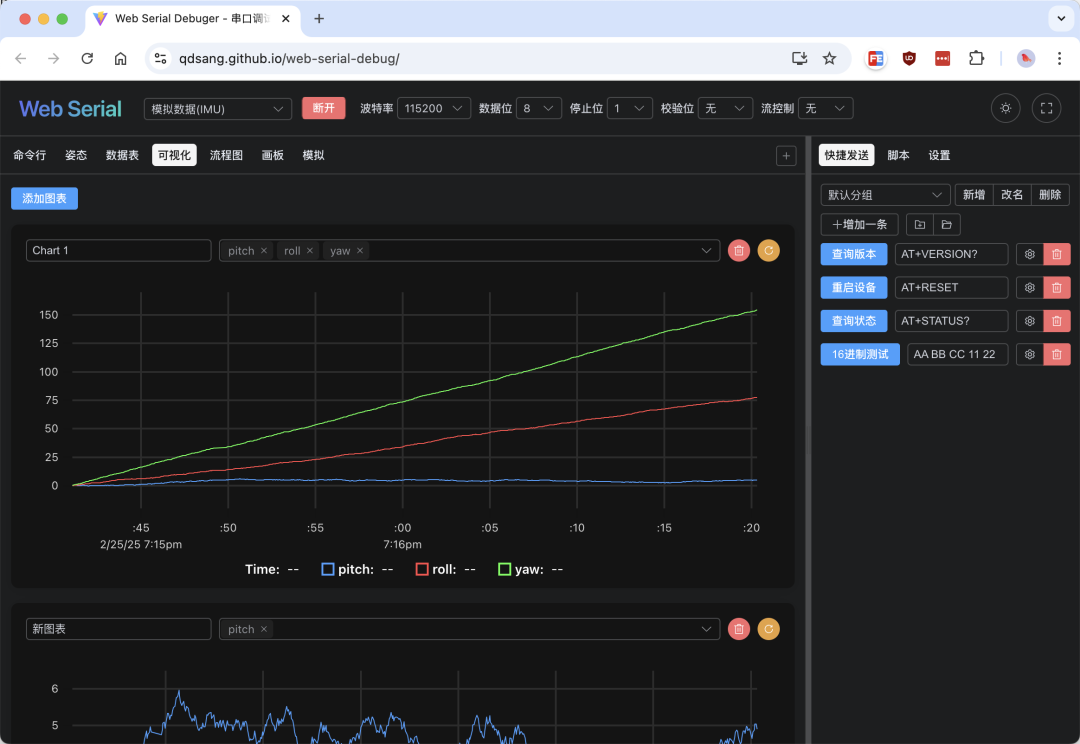Click the green yaw color swatch

click(x=504, y=569)
